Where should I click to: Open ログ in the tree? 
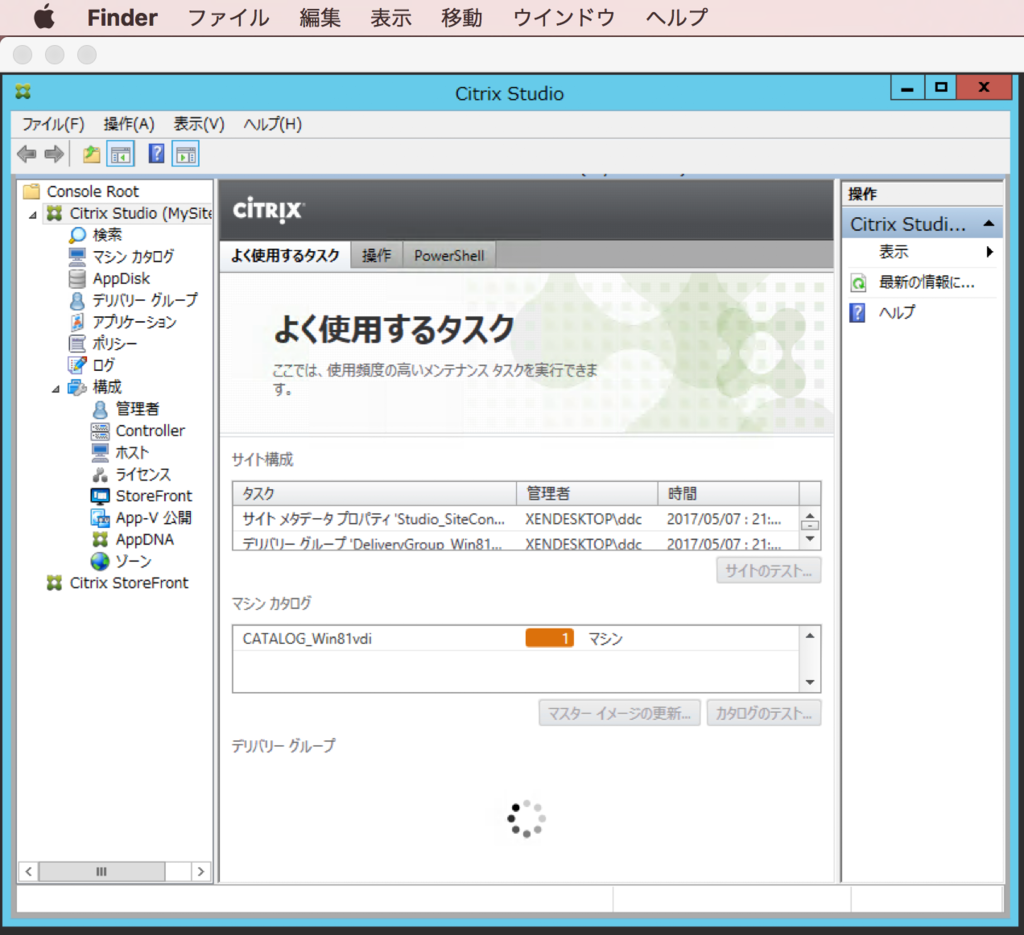coord(103,365)
